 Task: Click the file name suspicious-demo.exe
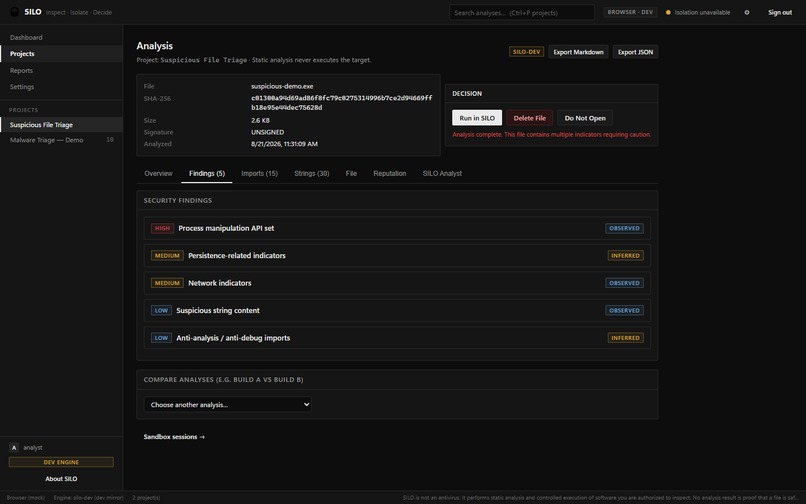pyautogui.click(x=282, y=86)
